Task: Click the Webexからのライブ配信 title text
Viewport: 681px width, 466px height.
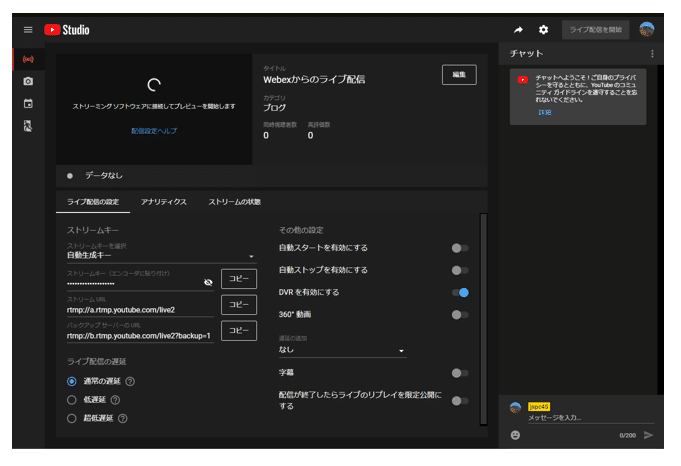Action: (314, 79)
